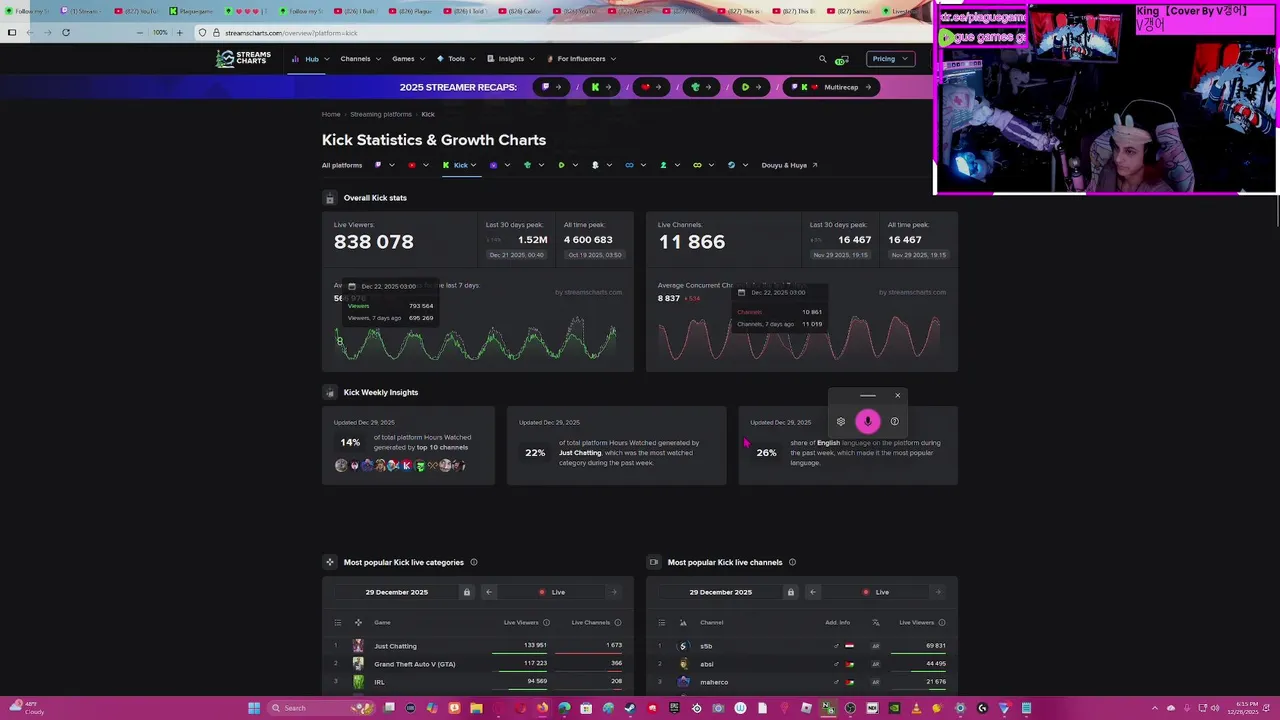Screen dimensions: 1280x720
Task: Expand the chevron next to Kick platform
Action: [473, 165]
